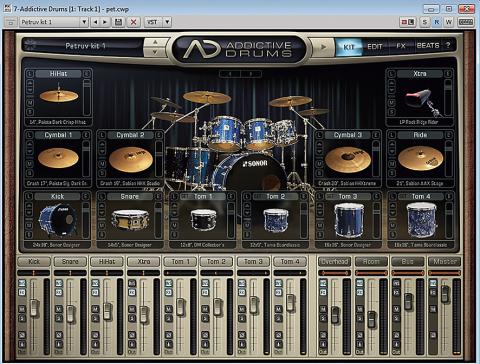Image resolution: width=480 pixels, height=364 pixels.
Task: Open the host preset dropdown Petruv kit 1
Action: click(53, 22)
